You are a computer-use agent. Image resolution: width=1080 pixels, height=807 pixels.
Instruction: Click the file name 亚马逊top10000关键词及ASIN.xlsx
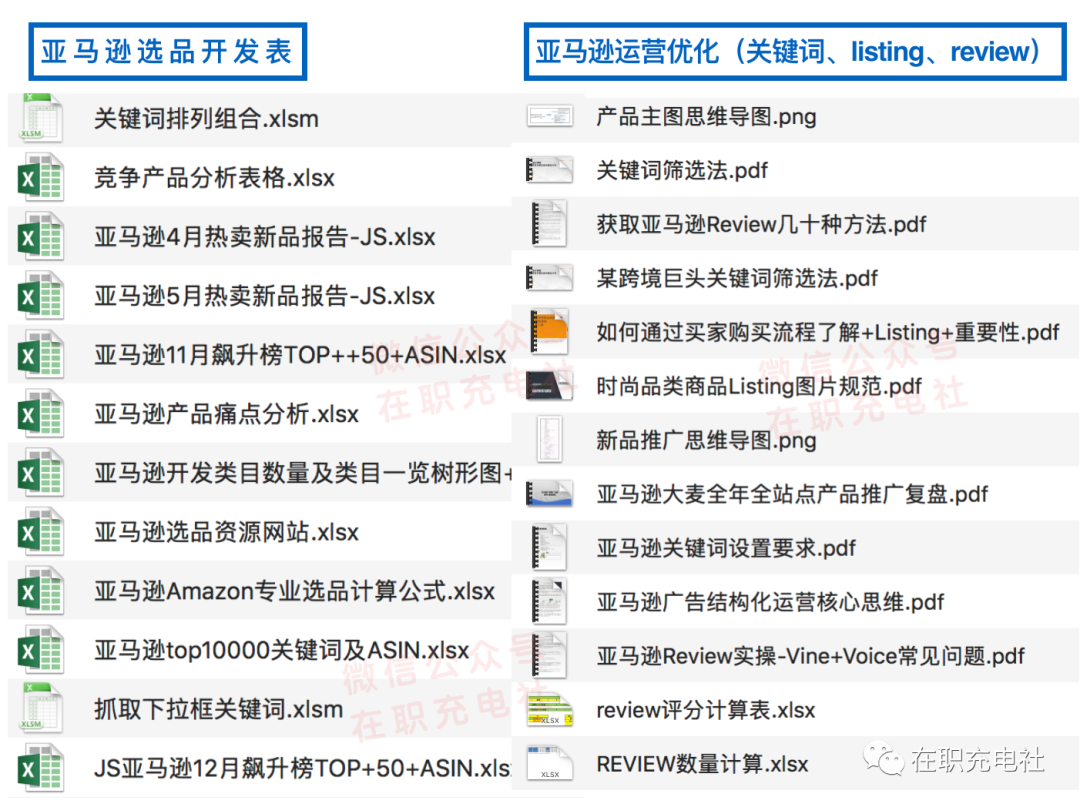coord(282,651)
